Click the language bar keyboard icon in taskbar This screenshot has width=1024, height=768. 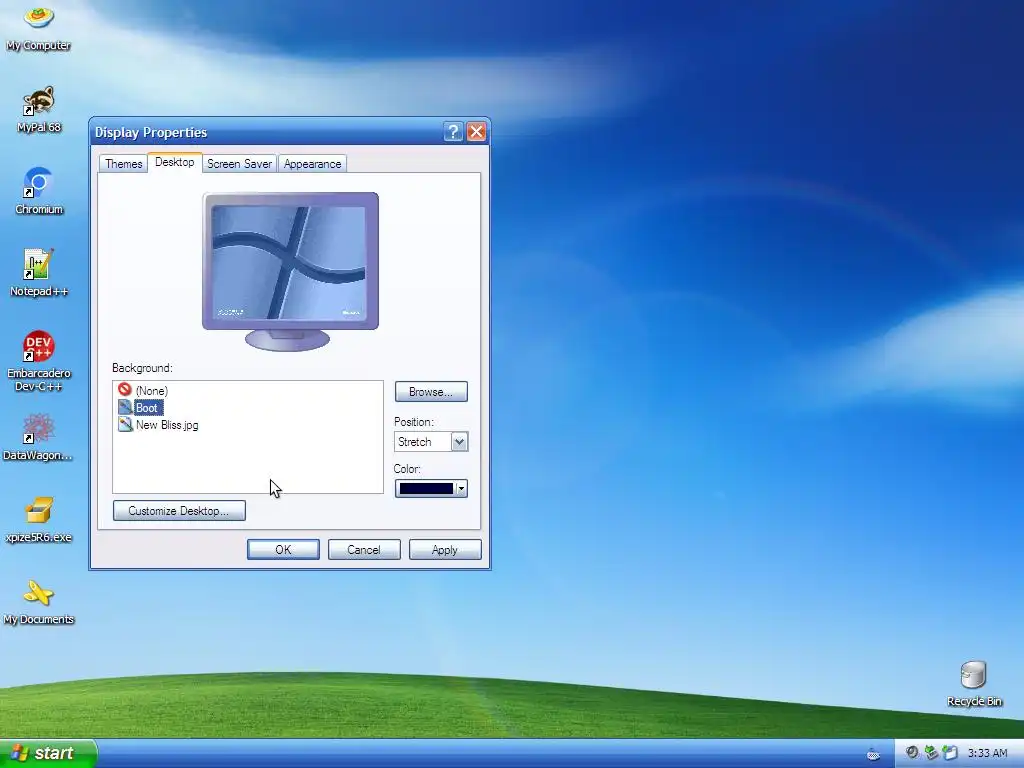873,754
